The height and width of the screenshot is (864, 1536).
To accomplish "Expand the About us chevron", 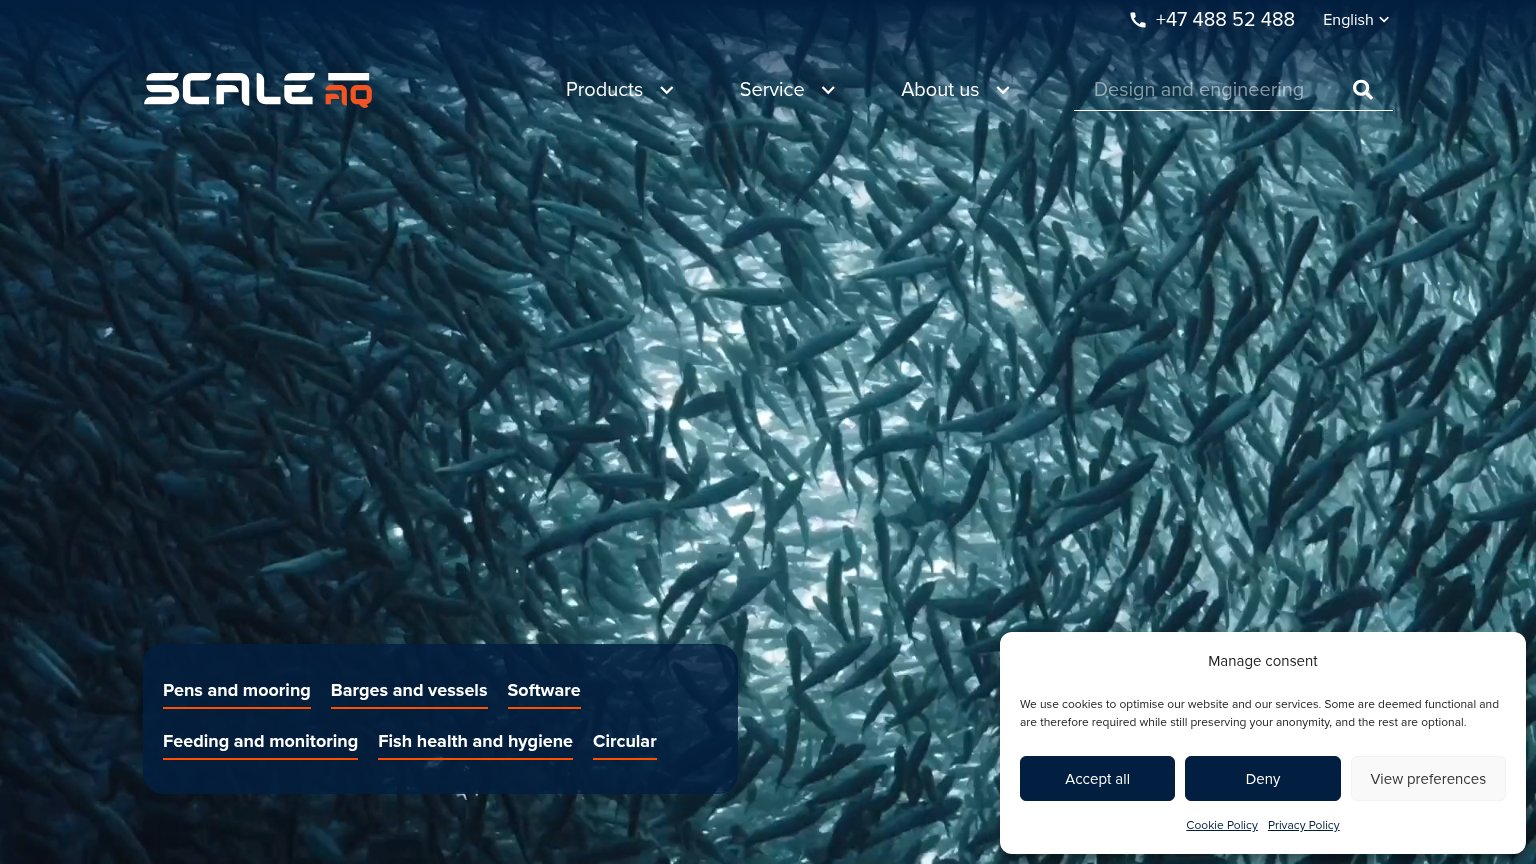I will (x=1003, y=90).
